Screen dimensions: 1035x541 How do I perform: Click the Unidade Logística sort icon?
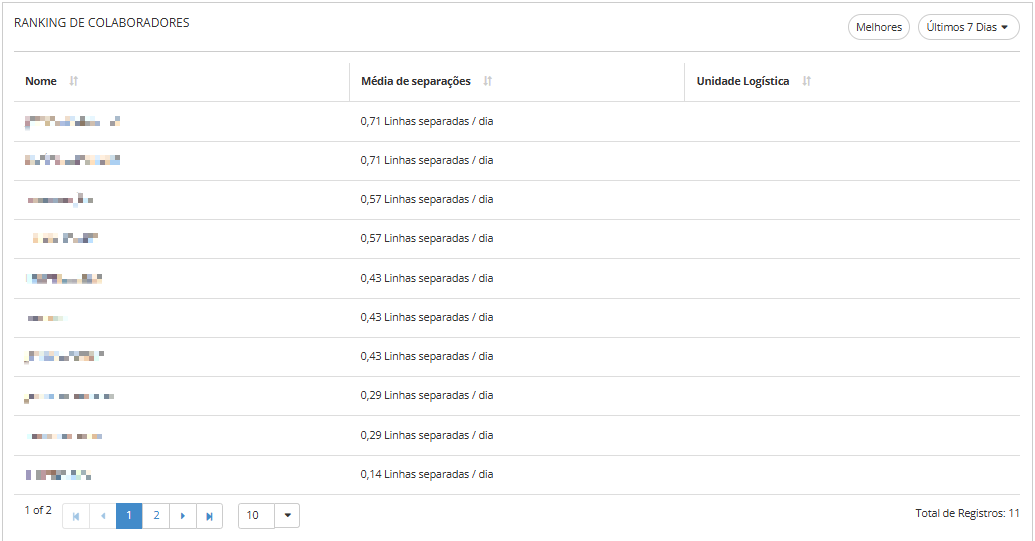pos(807,81)
